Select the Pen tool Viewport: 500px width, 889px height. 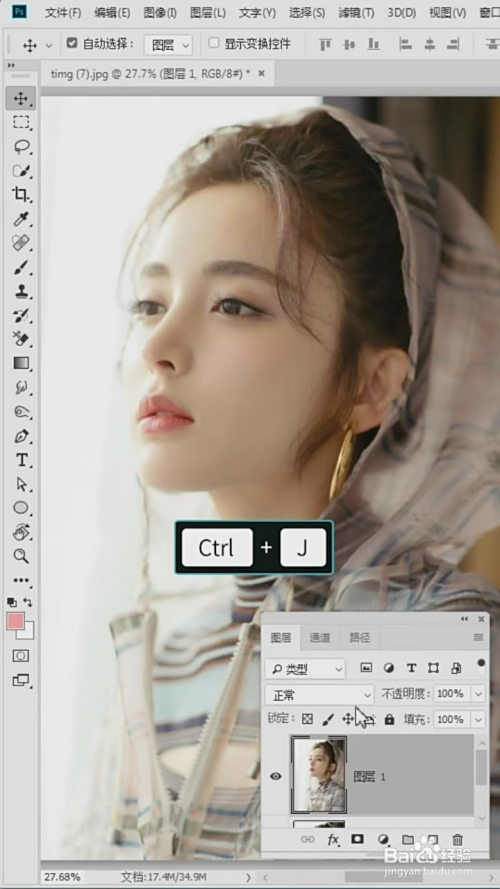point(21,436)
